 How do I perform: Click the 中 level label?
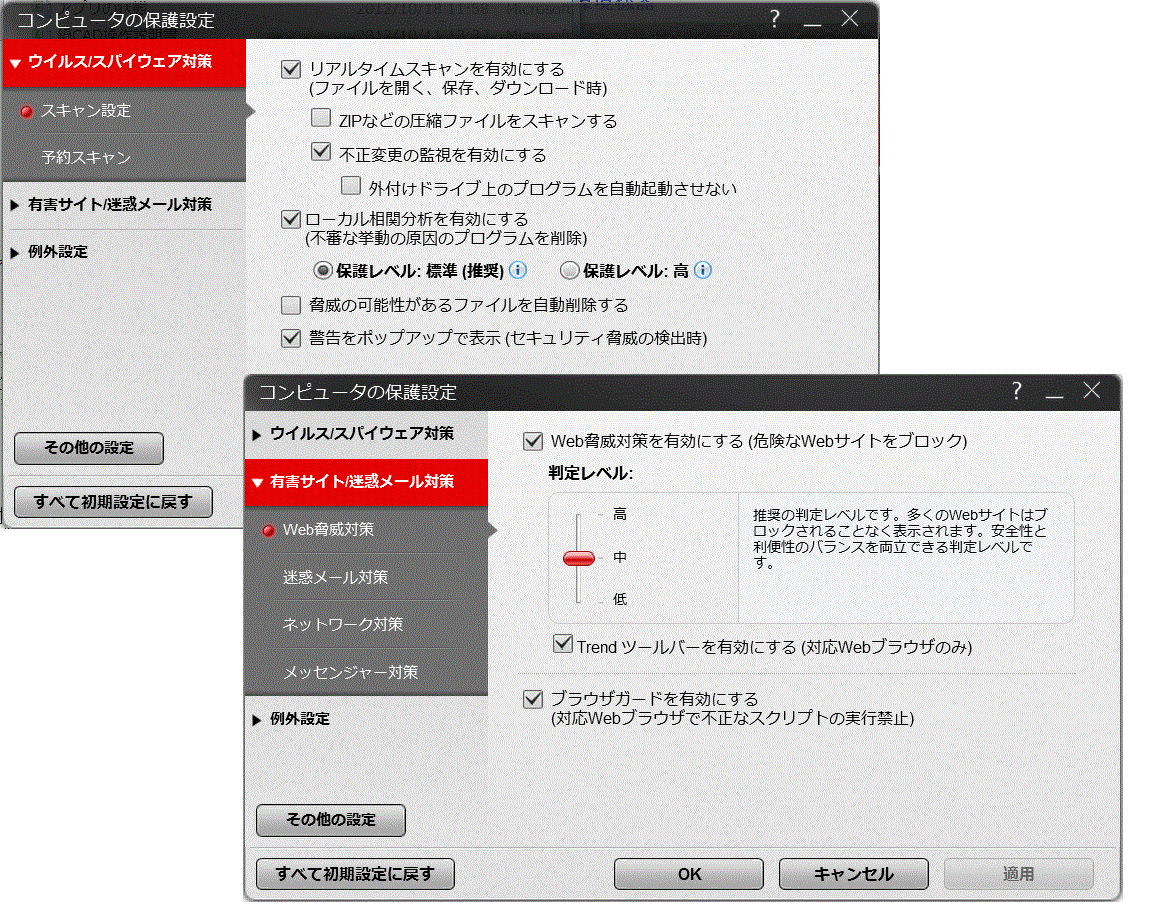(620, 558)
